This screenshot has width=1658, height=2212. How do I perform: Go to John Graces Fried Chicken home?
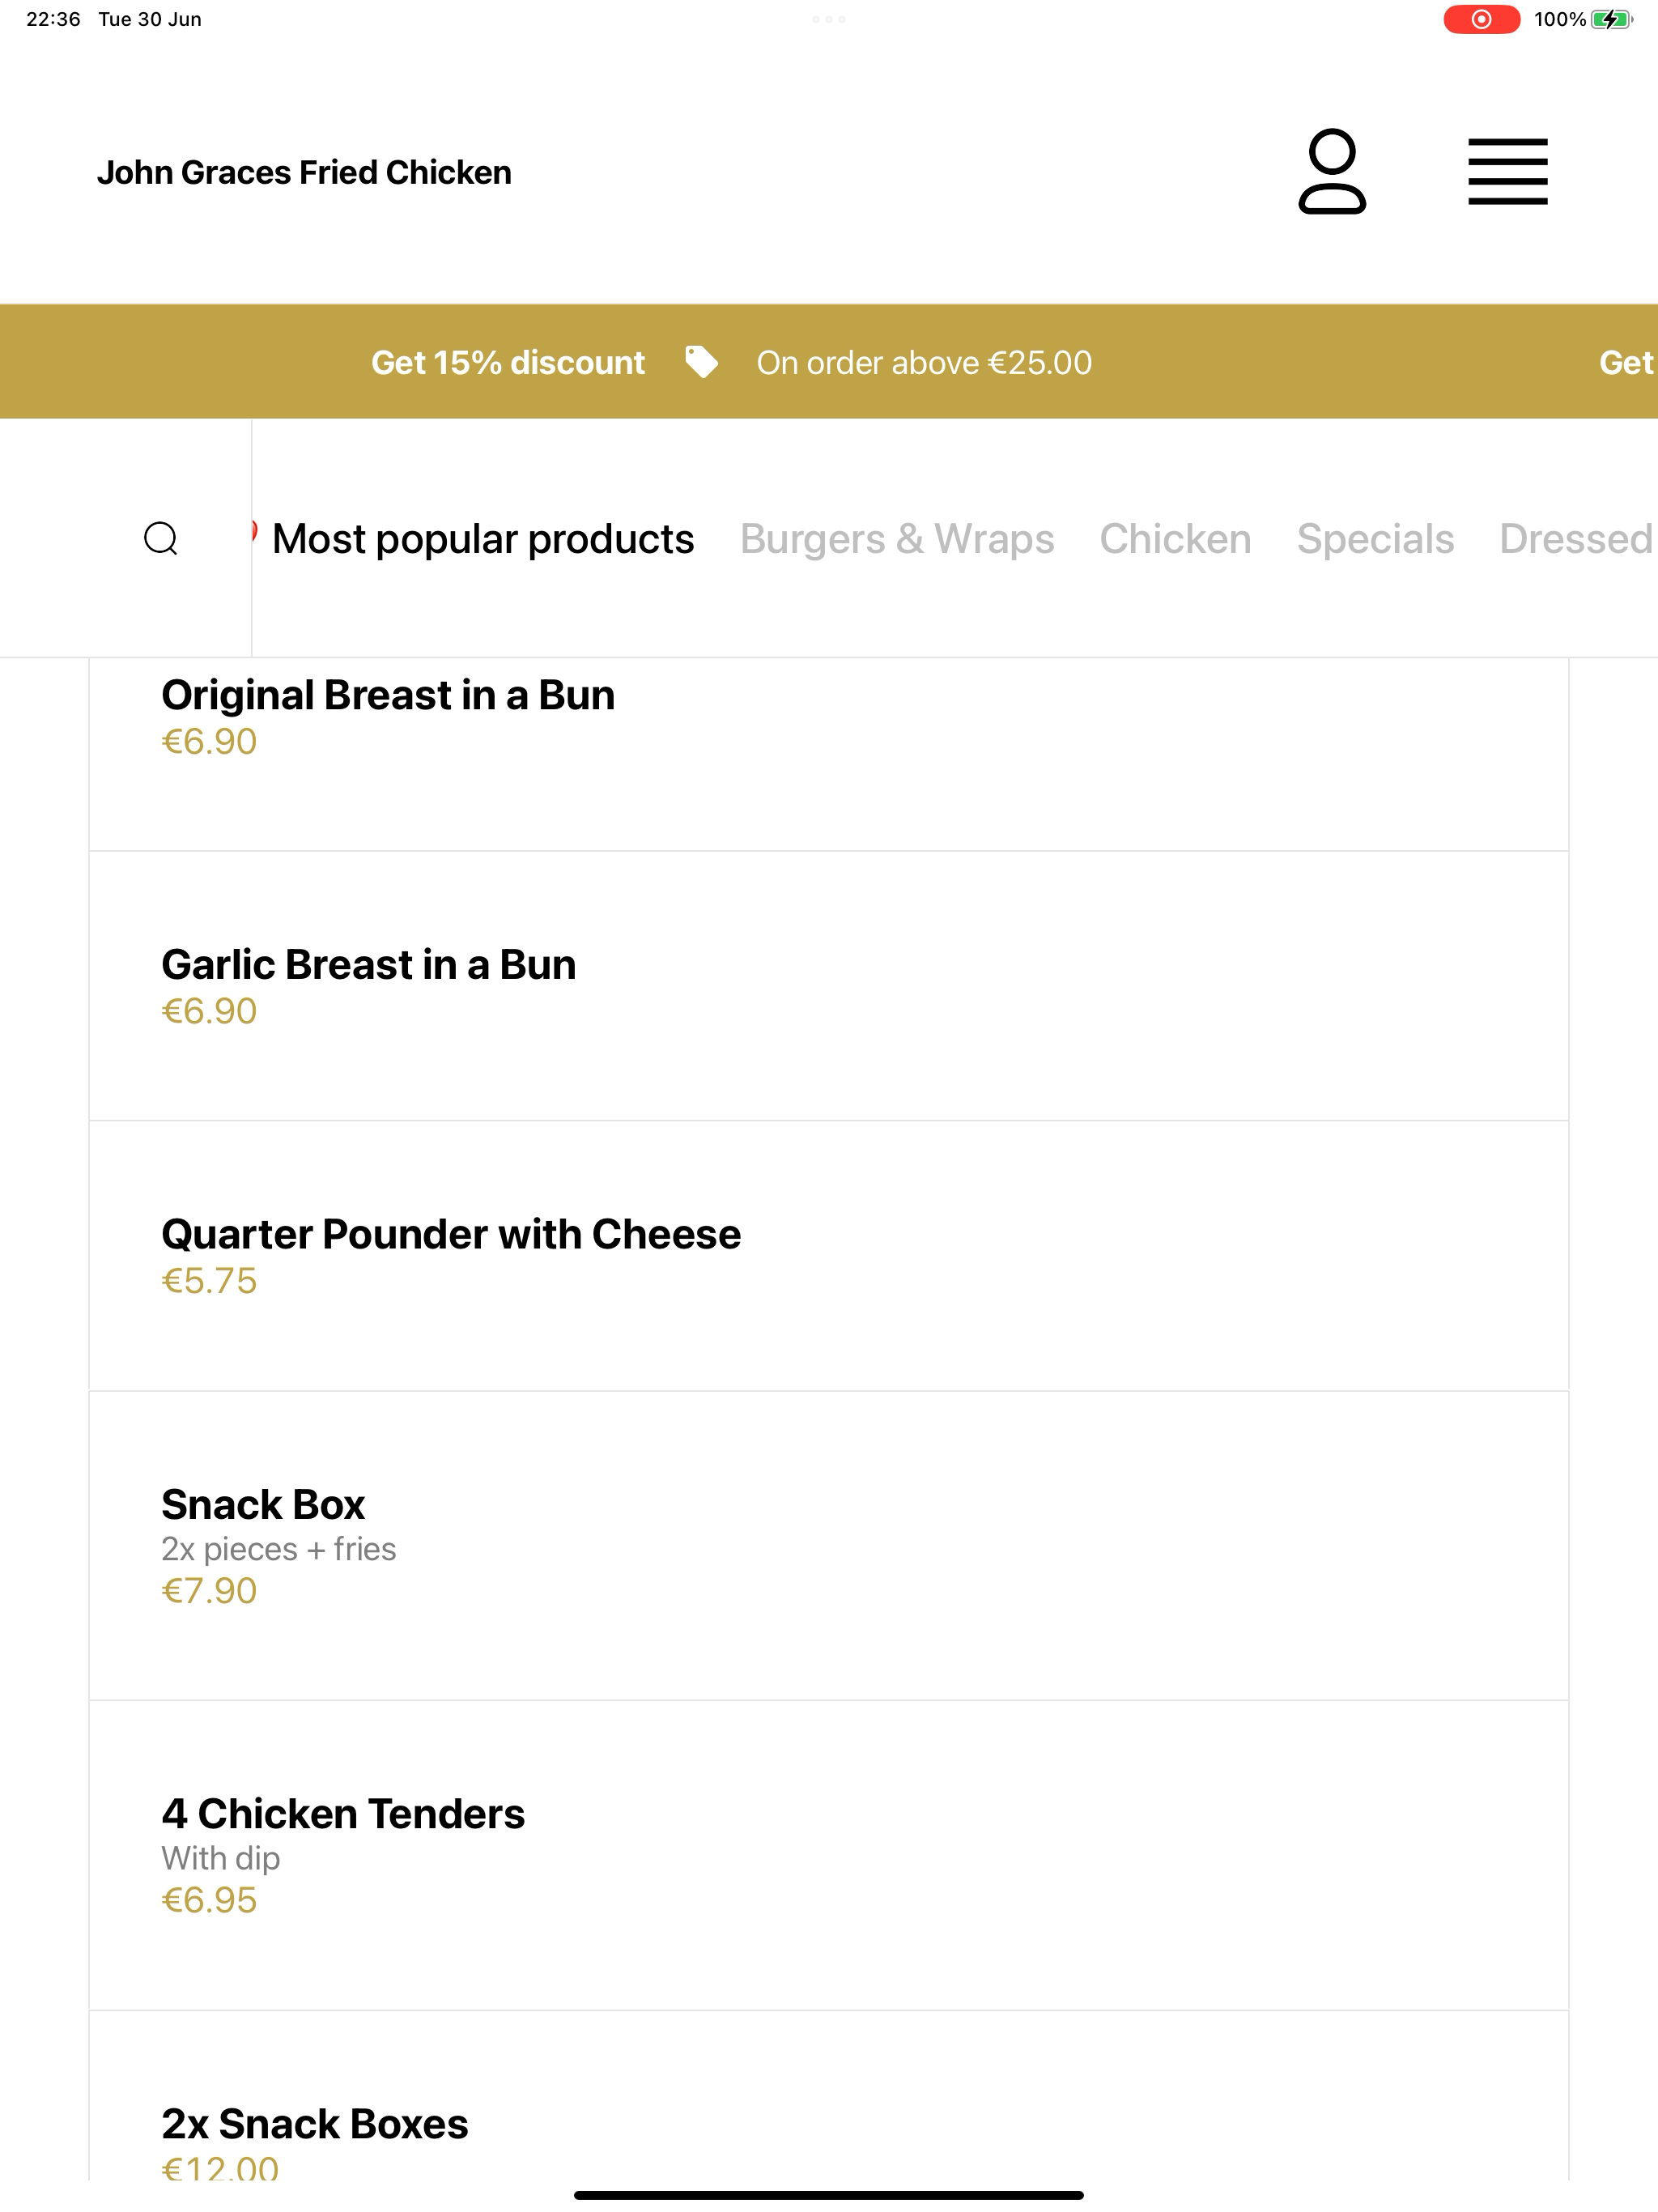pos(304,172)
